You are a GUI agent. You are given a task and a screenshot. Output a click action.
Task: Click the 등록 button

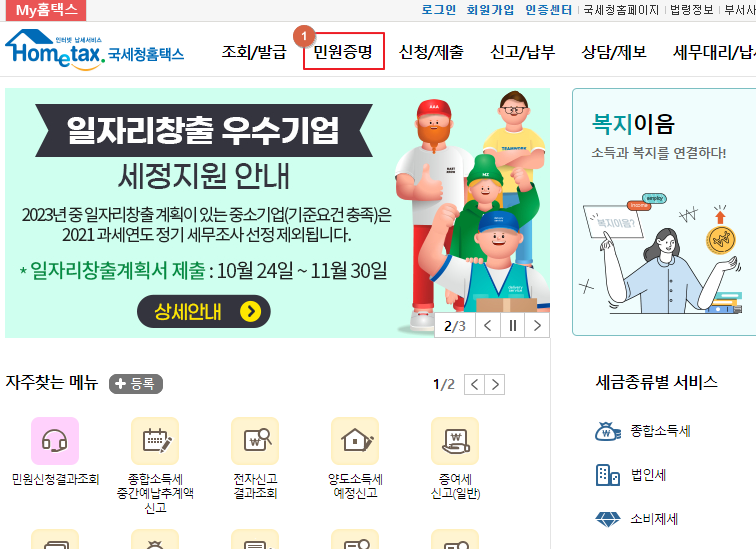tap(136, 384)
